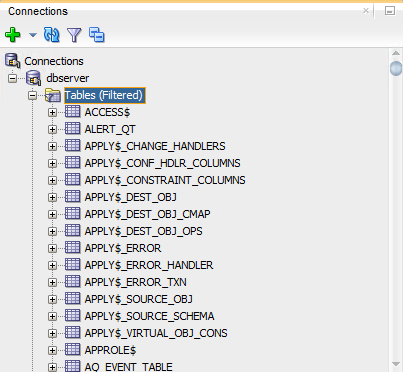This screenshot has width=403, height=372.
Task: Click the APPLY$_SOURCE_SCHEMA table icon
Action: (72, 316)
